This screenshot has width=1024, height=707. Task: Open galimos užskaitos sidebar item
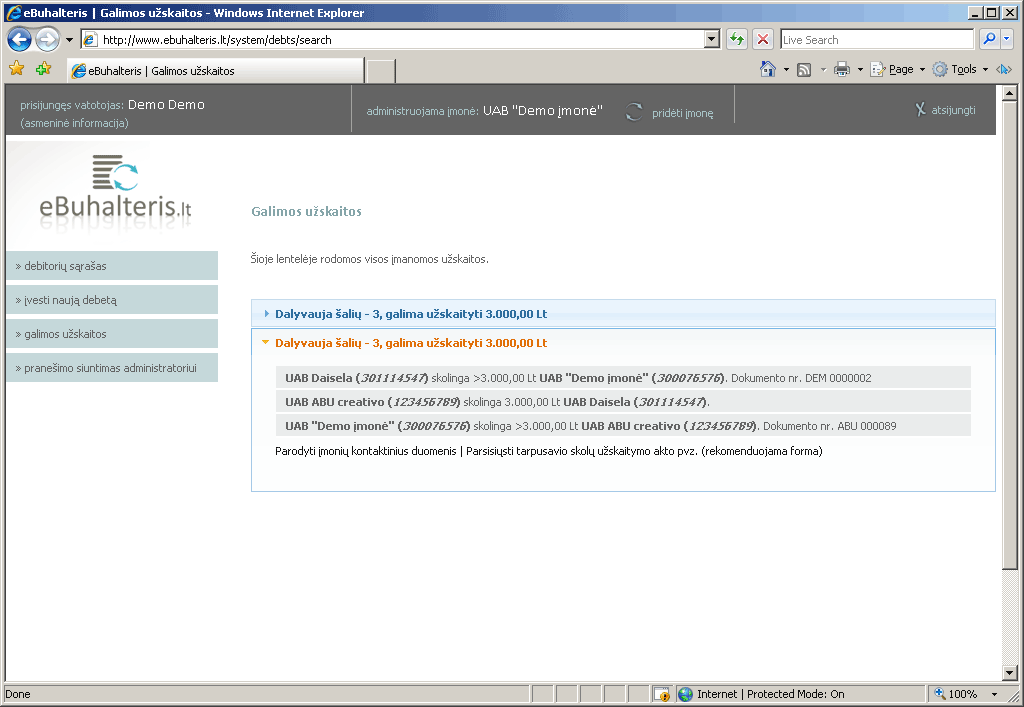tap(112, 334)
